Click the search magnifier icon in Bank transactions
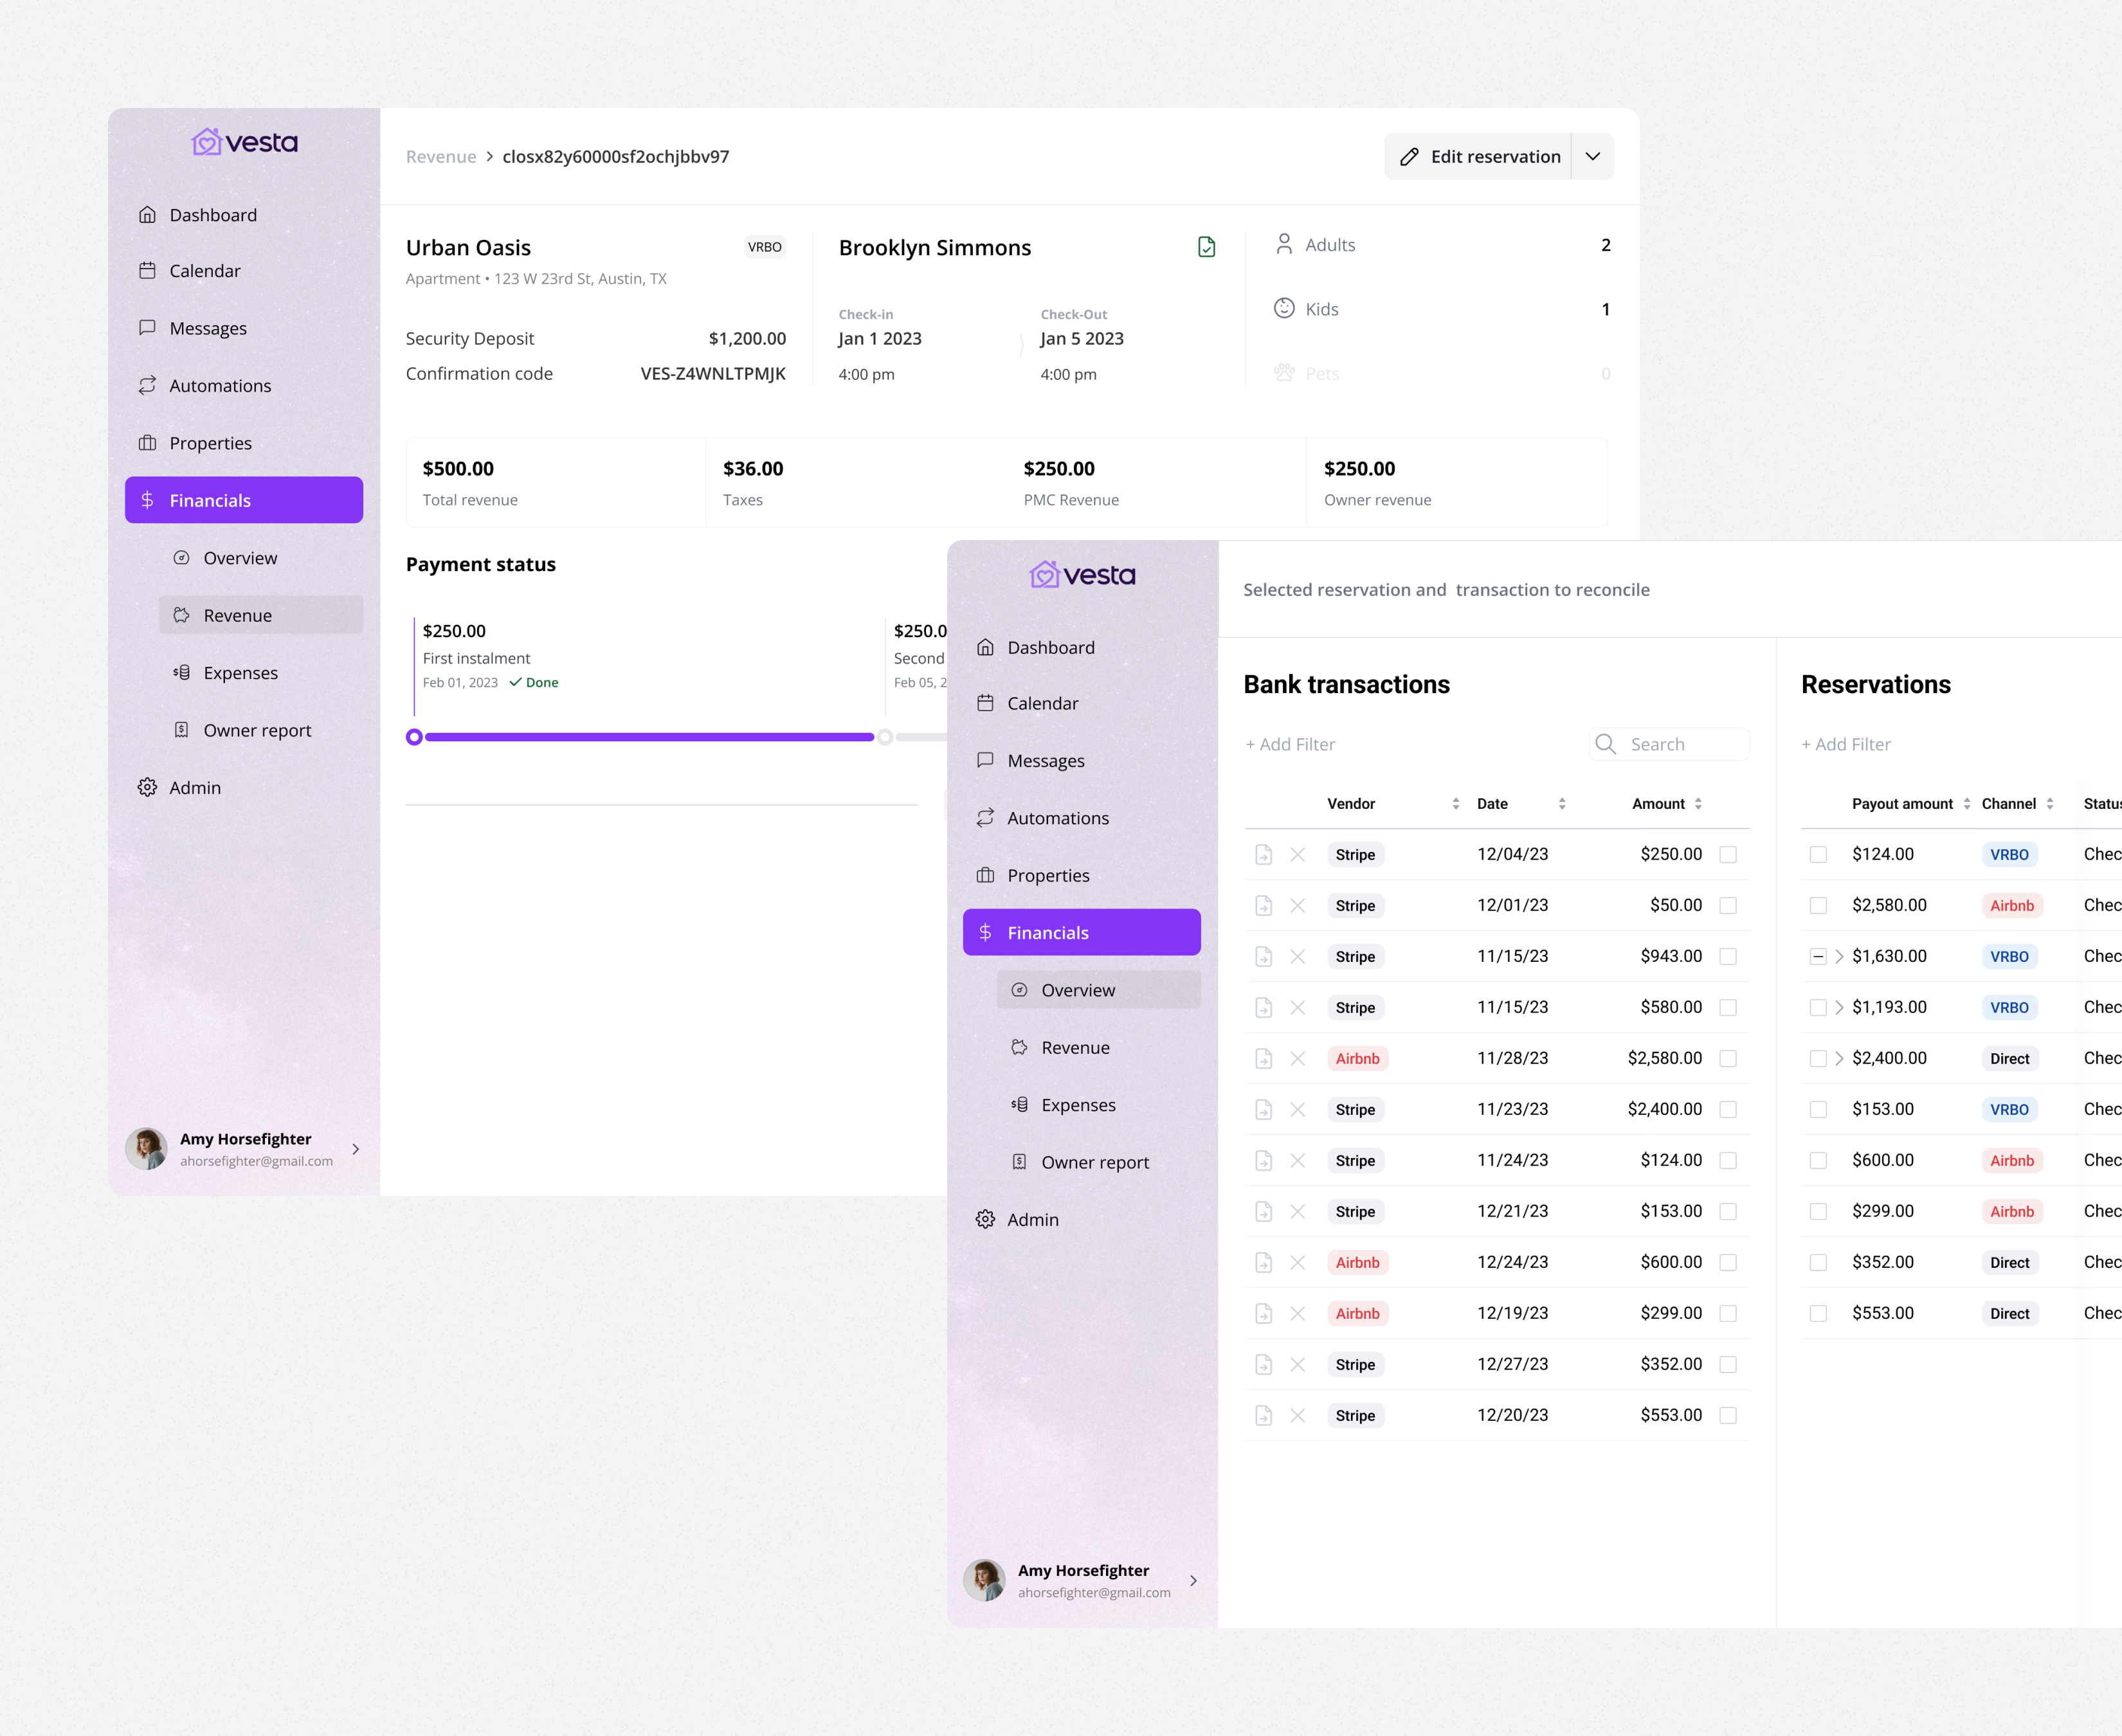This screenshot has width=2122, height=1736. [x=1605, y=744]
